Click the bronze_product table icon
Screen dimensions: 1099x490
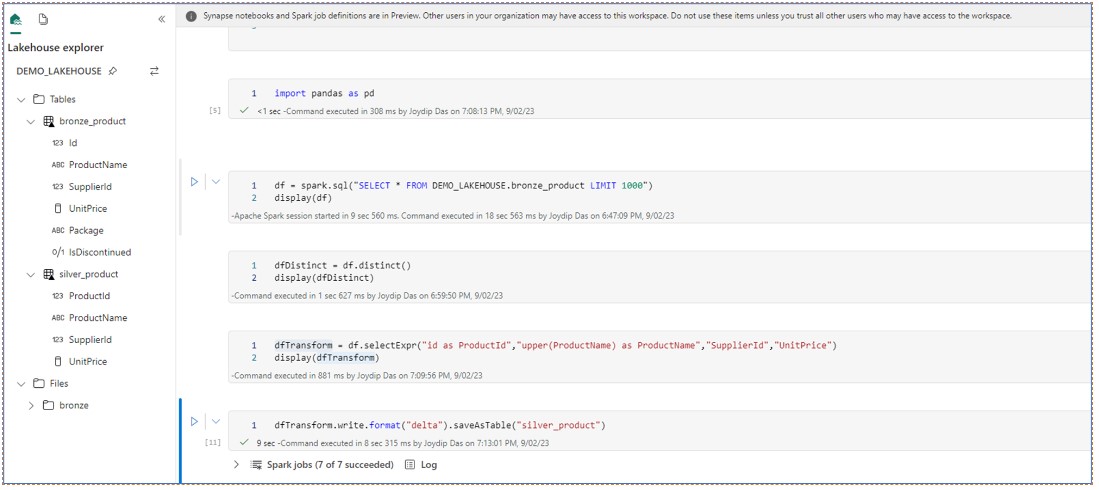point(48,121)
